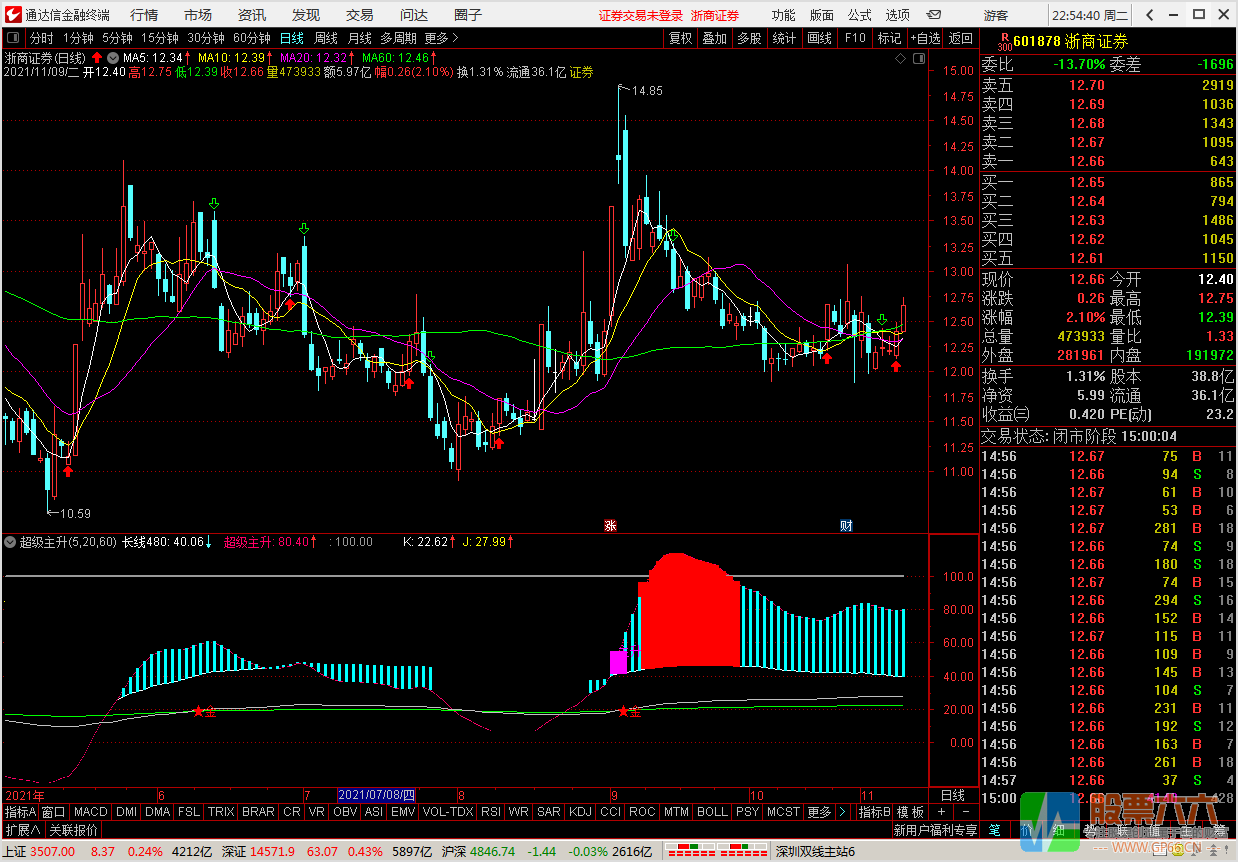Open the 多周期 multi-period view

coord(399,38)
